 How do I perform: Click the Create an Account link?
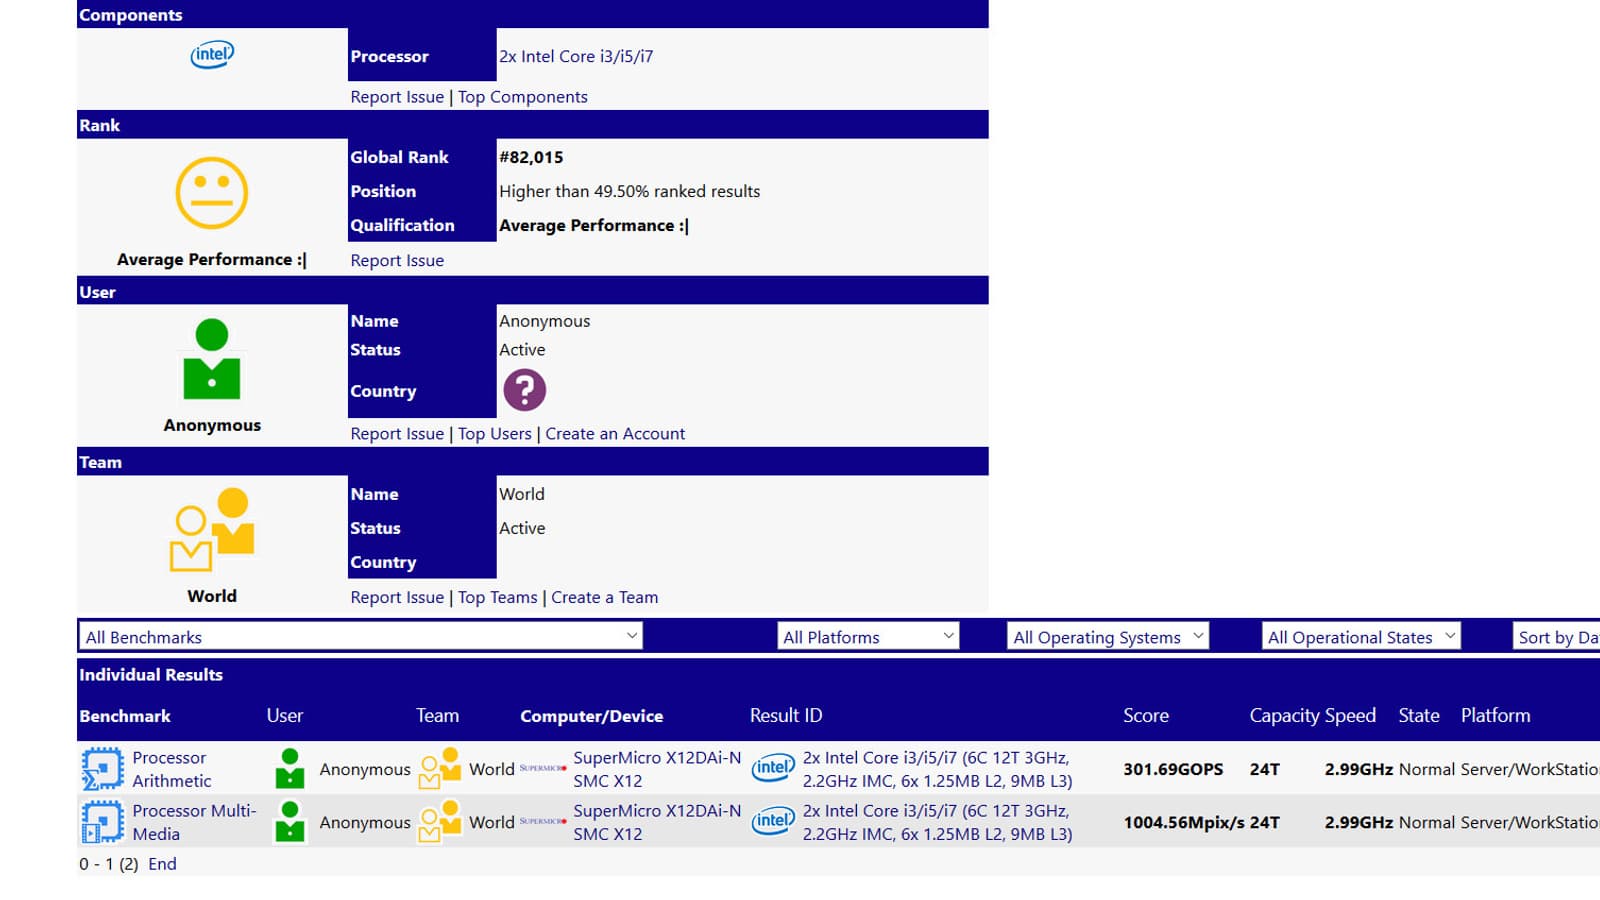coord(615,433)
